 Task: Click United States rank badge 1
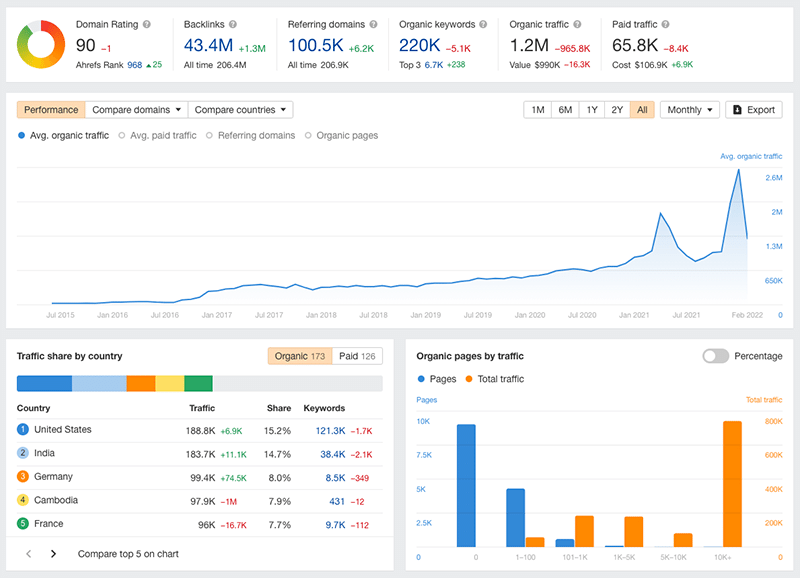click(23, 430)
